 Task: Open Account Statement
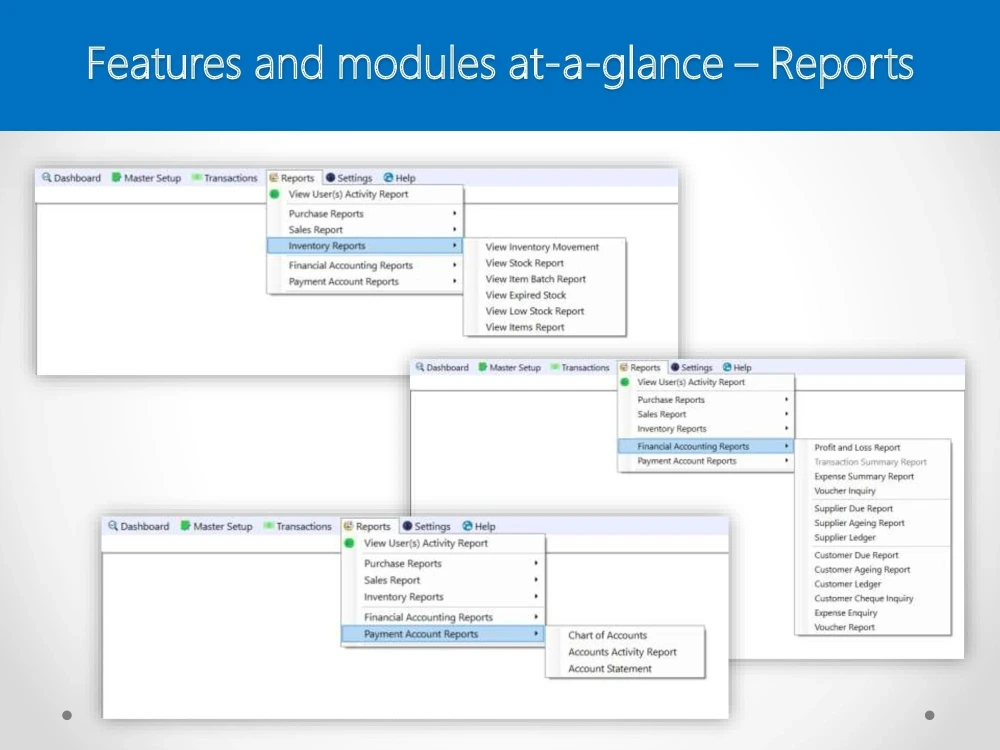[x=610, y=668]
